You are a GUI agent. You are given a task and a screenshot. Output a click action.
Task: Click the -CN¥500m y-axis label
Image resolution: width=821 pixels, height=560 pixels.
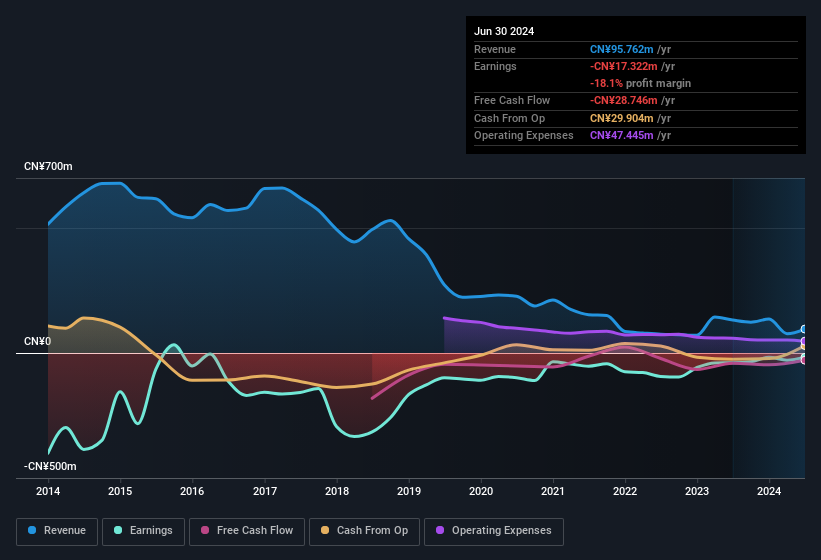(x=50, y=466)
